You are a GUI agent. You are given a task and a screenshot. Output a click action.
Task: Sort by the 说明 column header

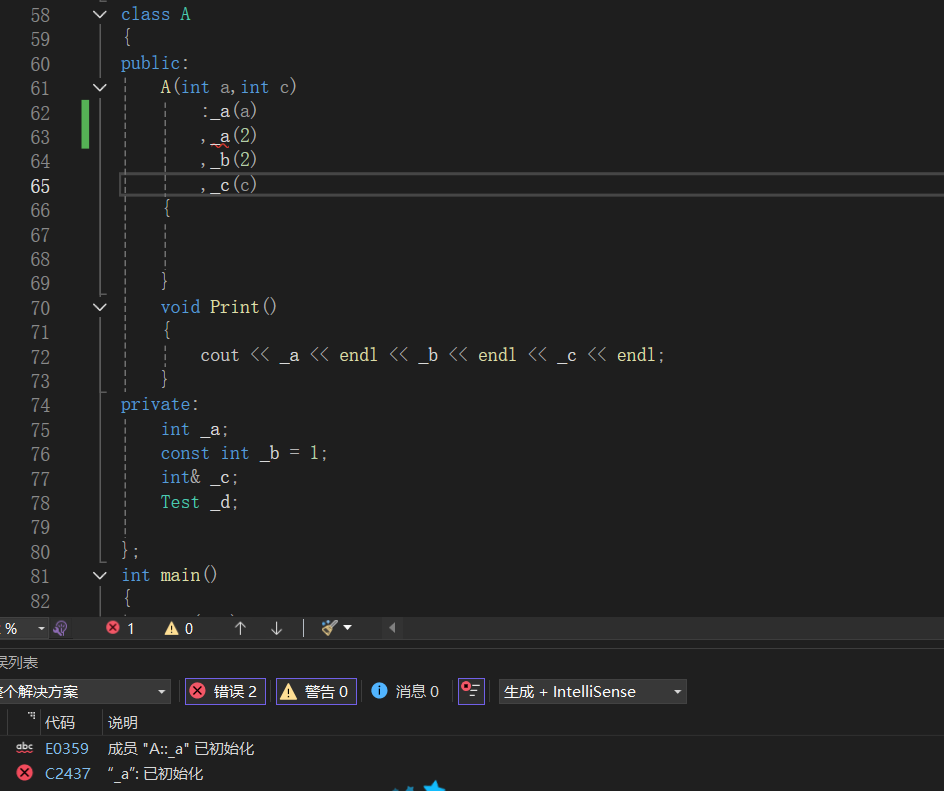tap(123, 722)
